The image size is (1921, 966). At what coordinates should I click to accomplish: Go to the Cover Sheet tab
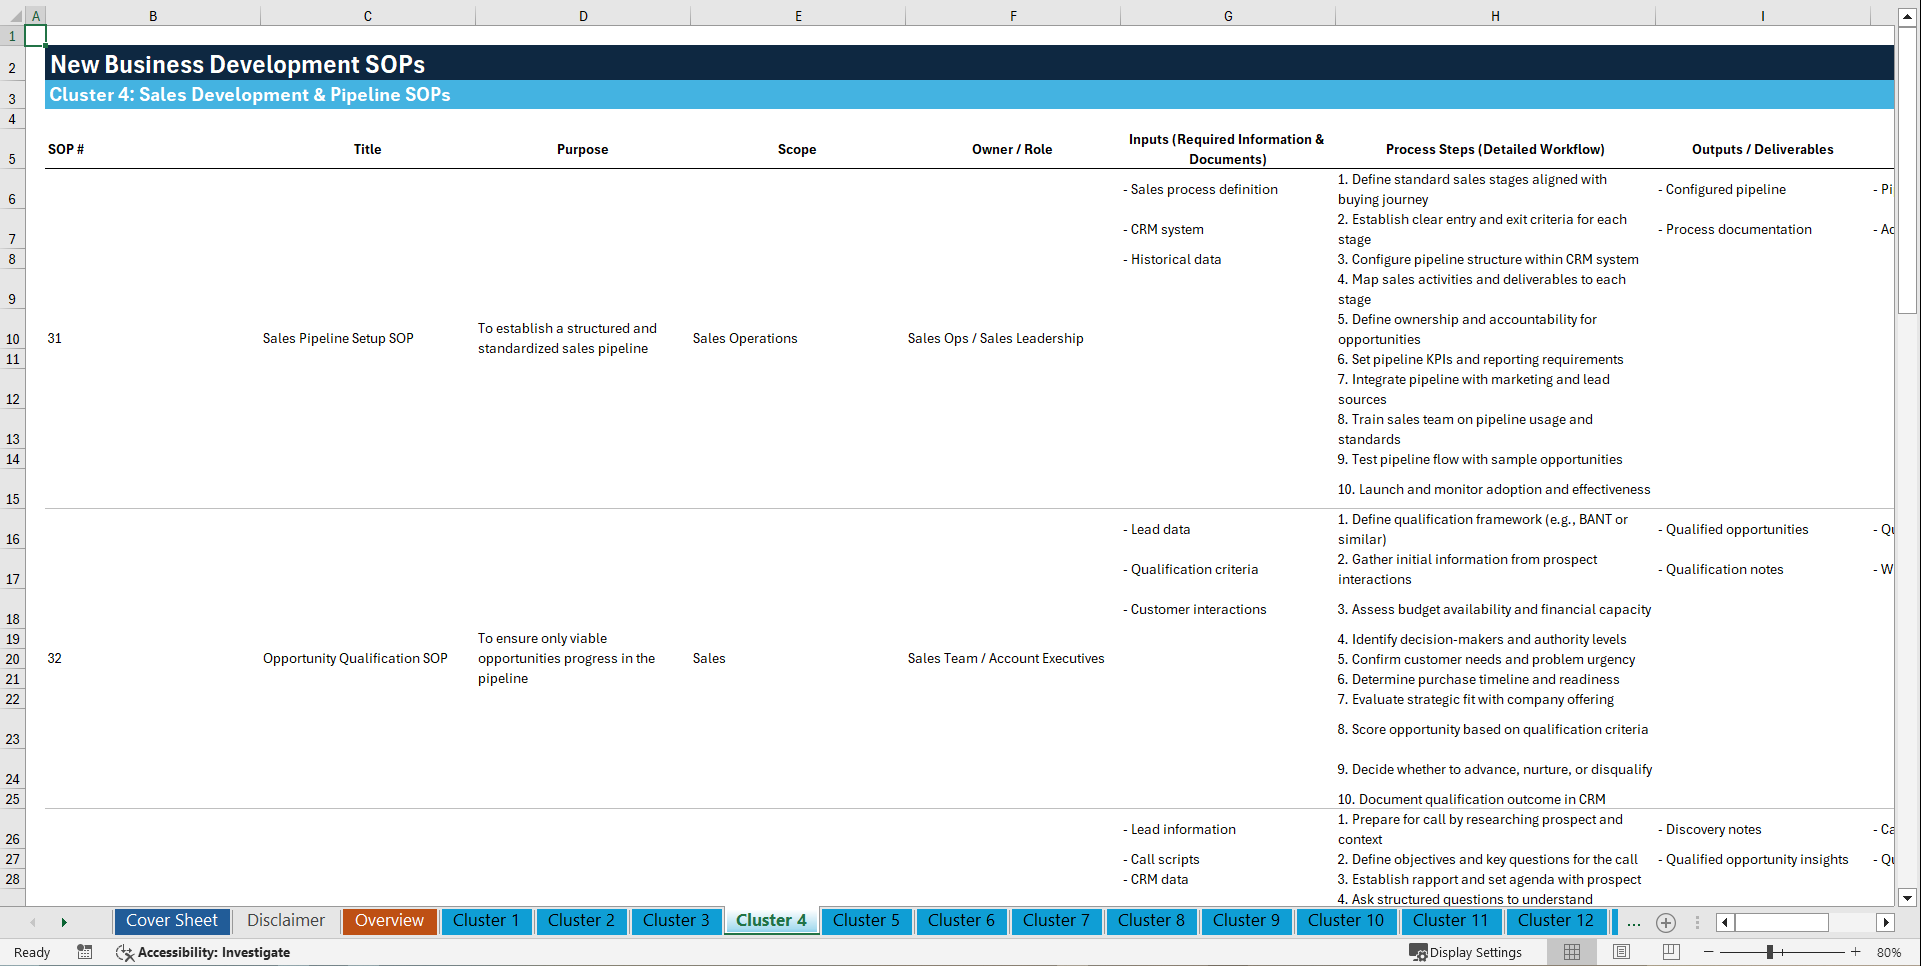(x=171, y=921)
